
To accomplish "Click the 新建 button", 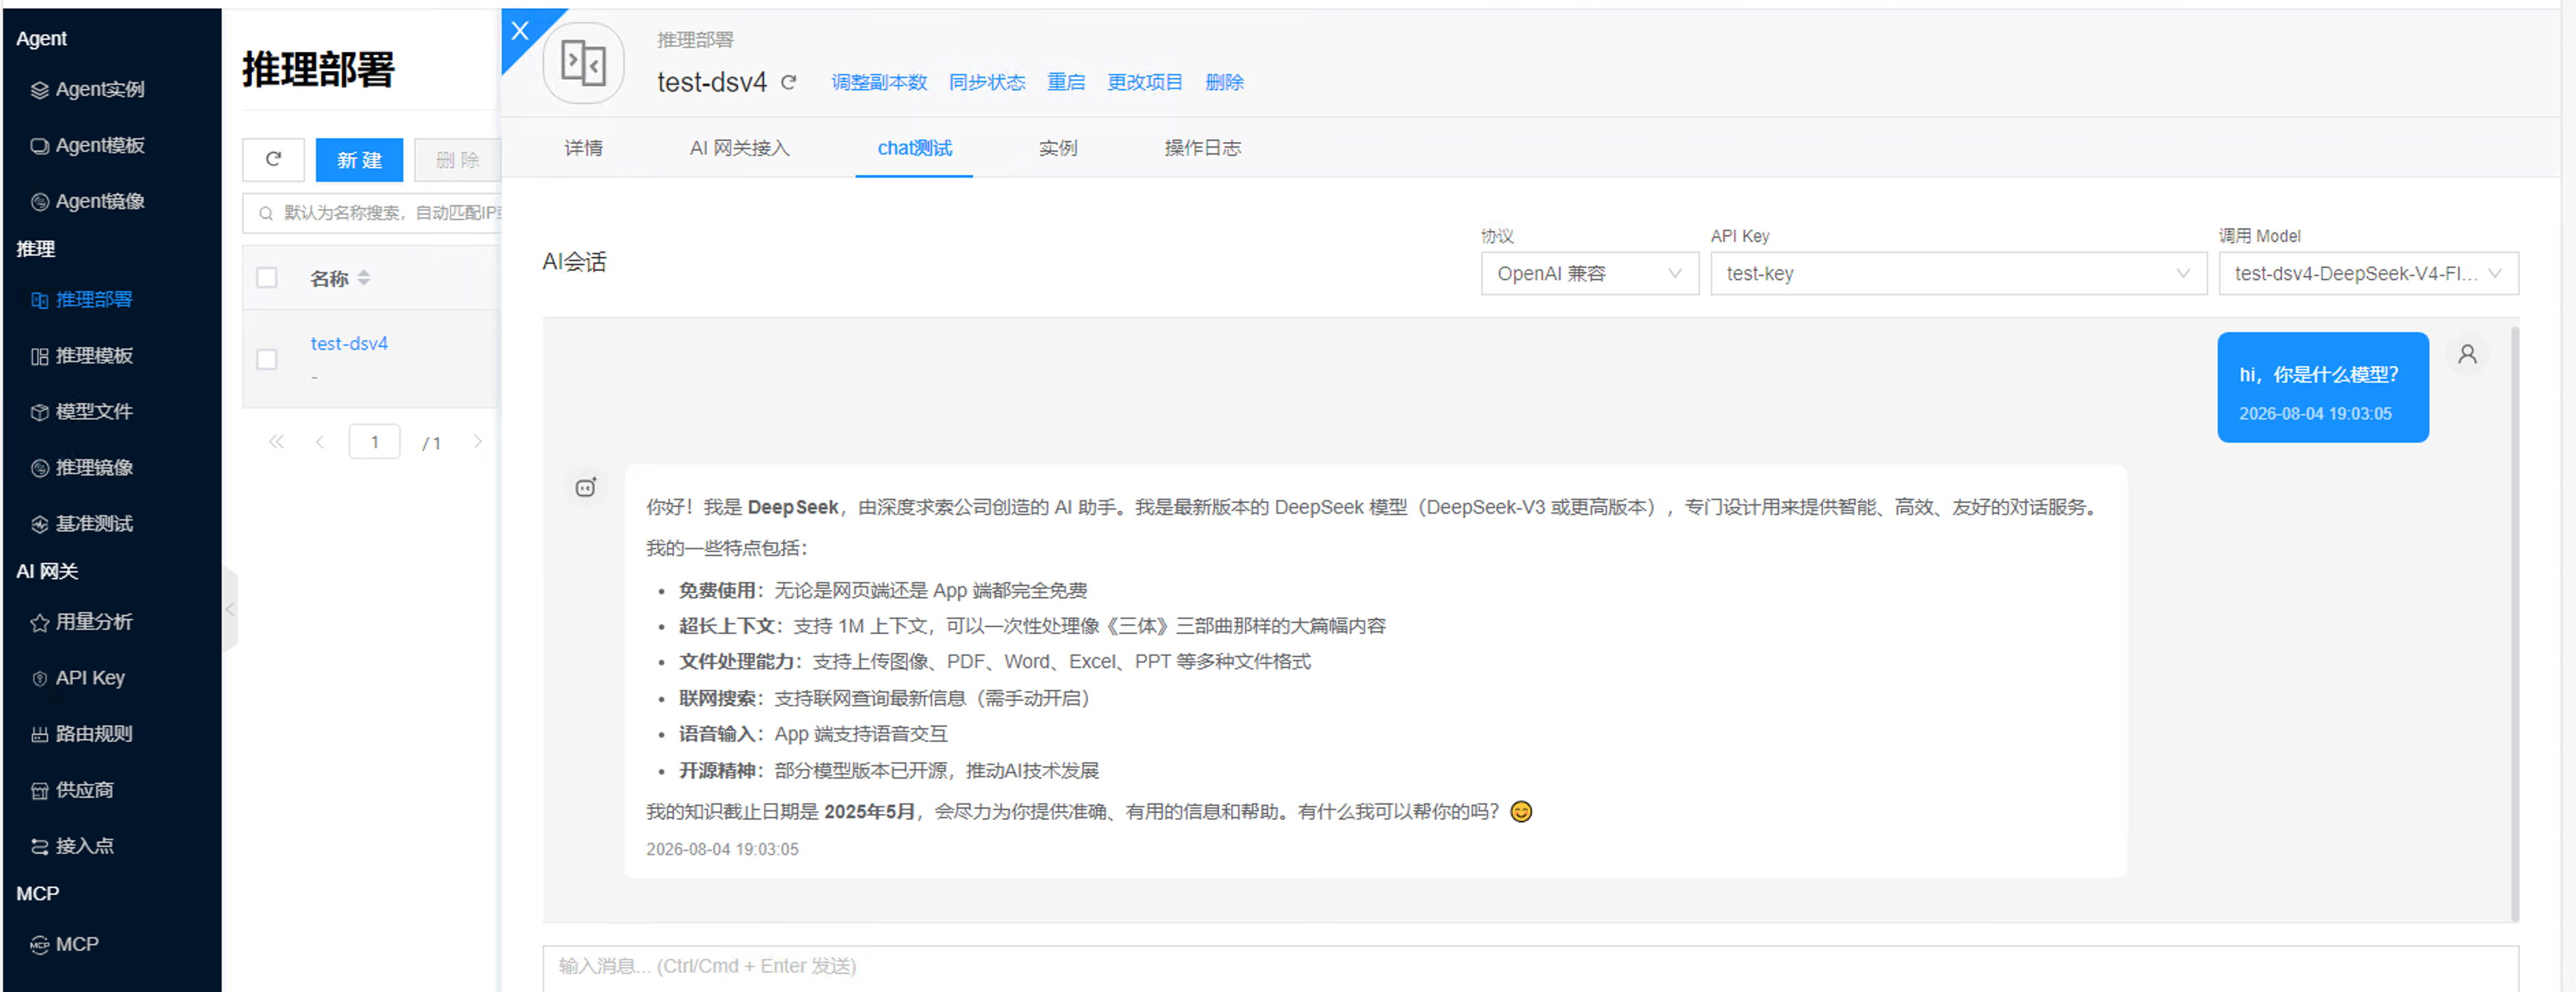I will tap(359, 159).
